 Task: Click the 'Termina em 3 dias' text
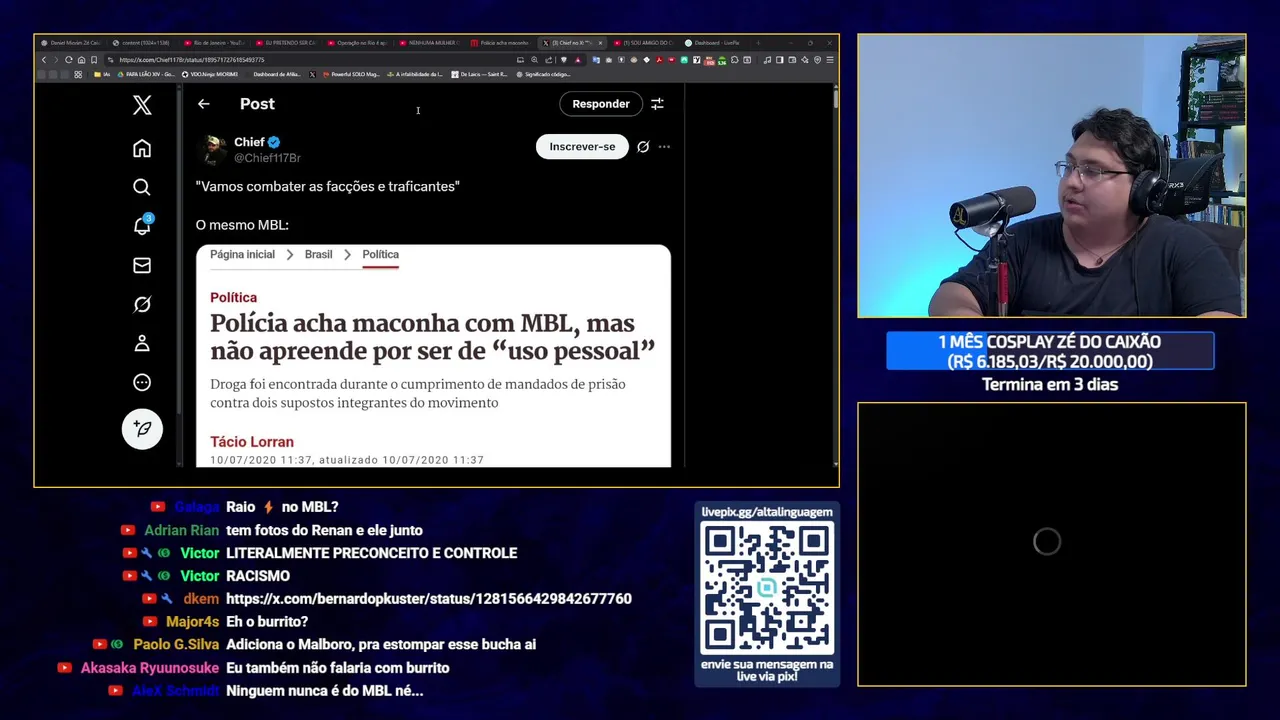[x=1050, y=384]
